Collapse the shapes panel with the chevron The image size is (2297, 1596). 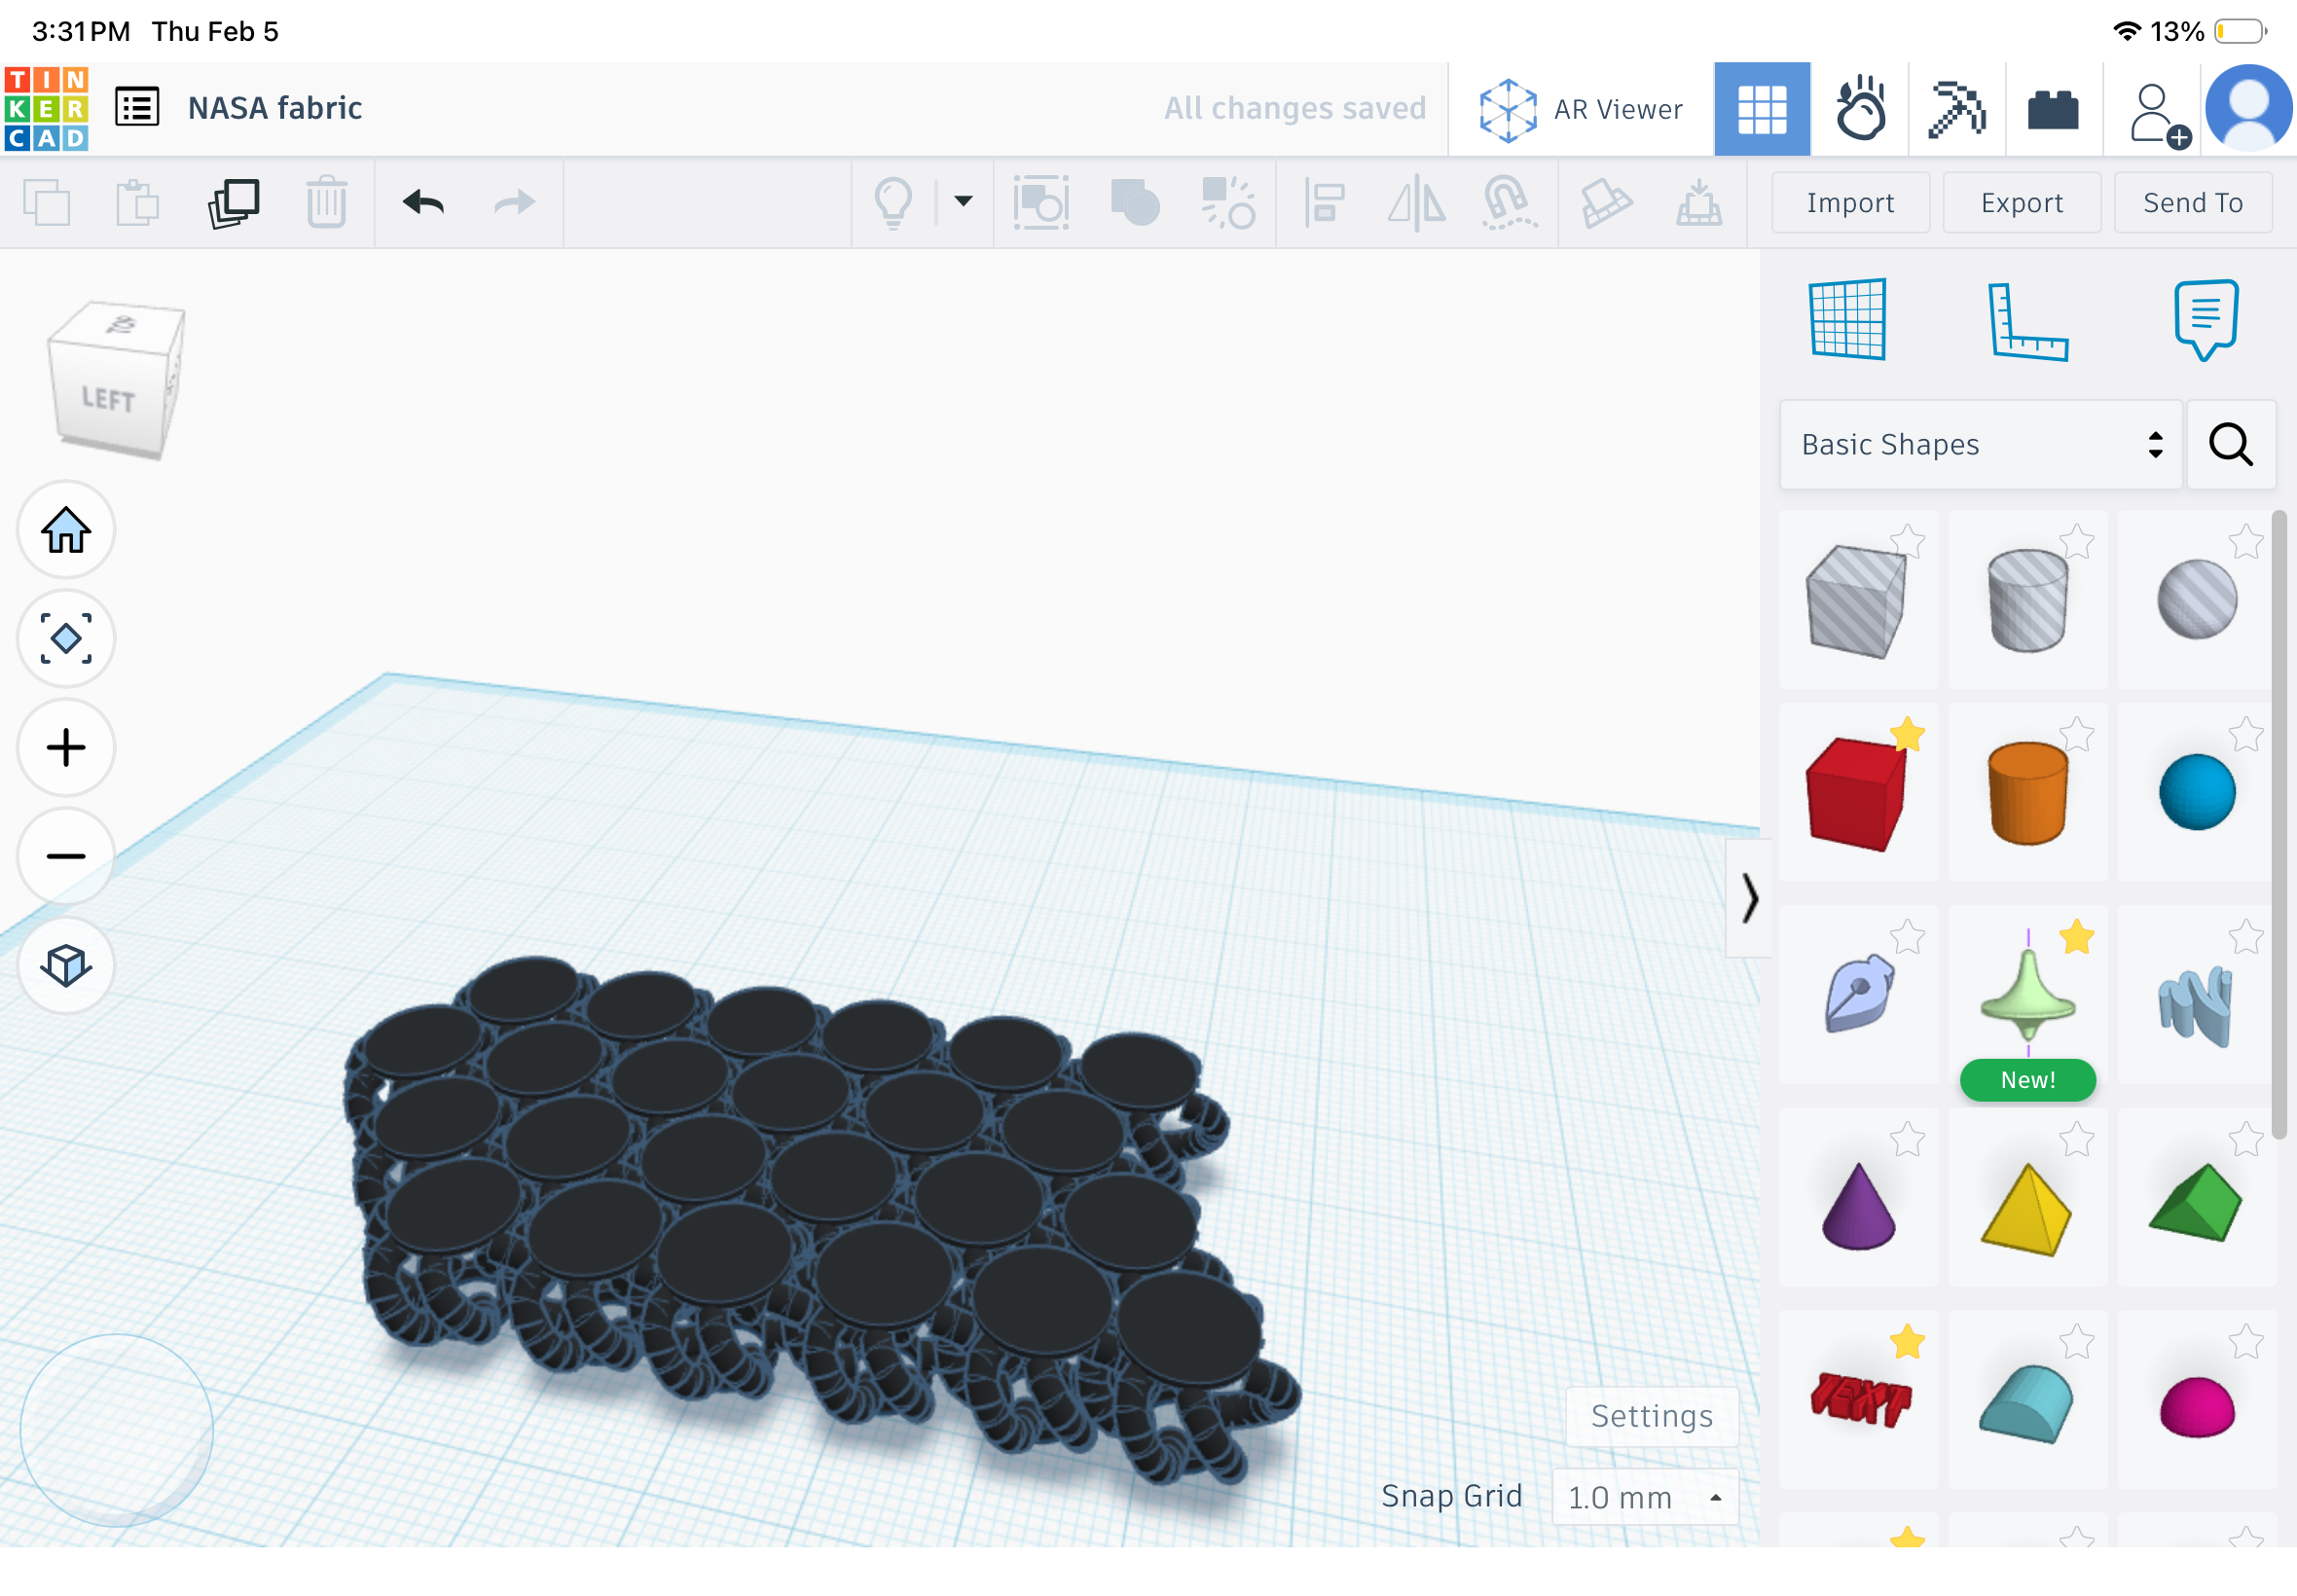pos(1748,898)
